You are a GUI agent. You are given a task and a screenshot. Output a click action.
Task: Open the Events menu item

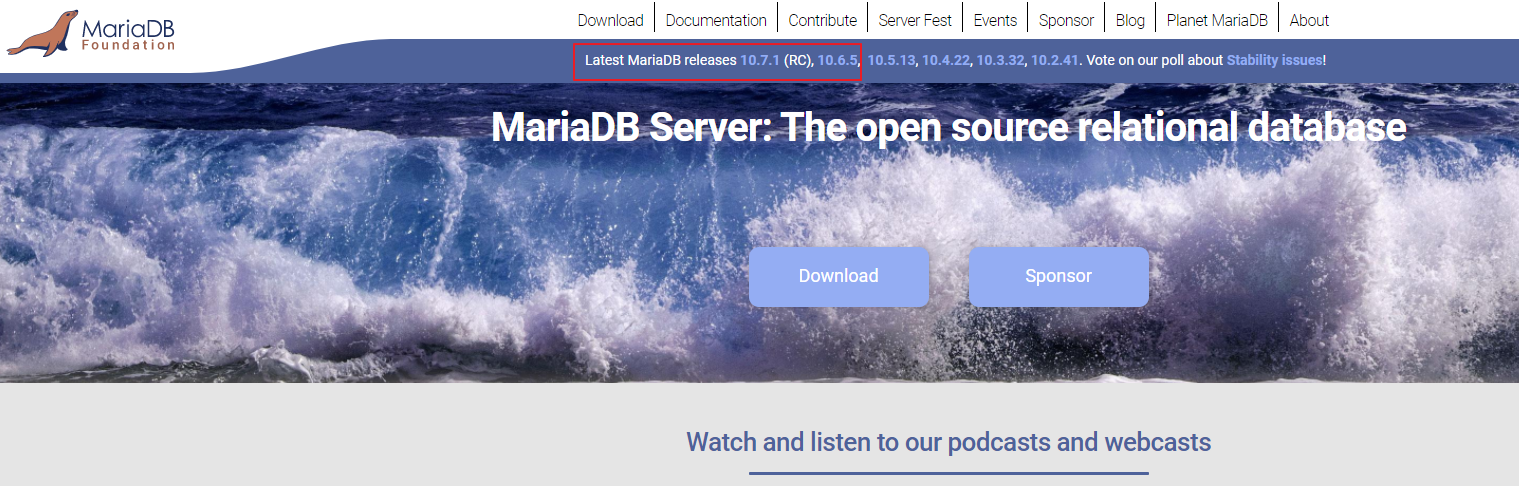click(995, 20)
